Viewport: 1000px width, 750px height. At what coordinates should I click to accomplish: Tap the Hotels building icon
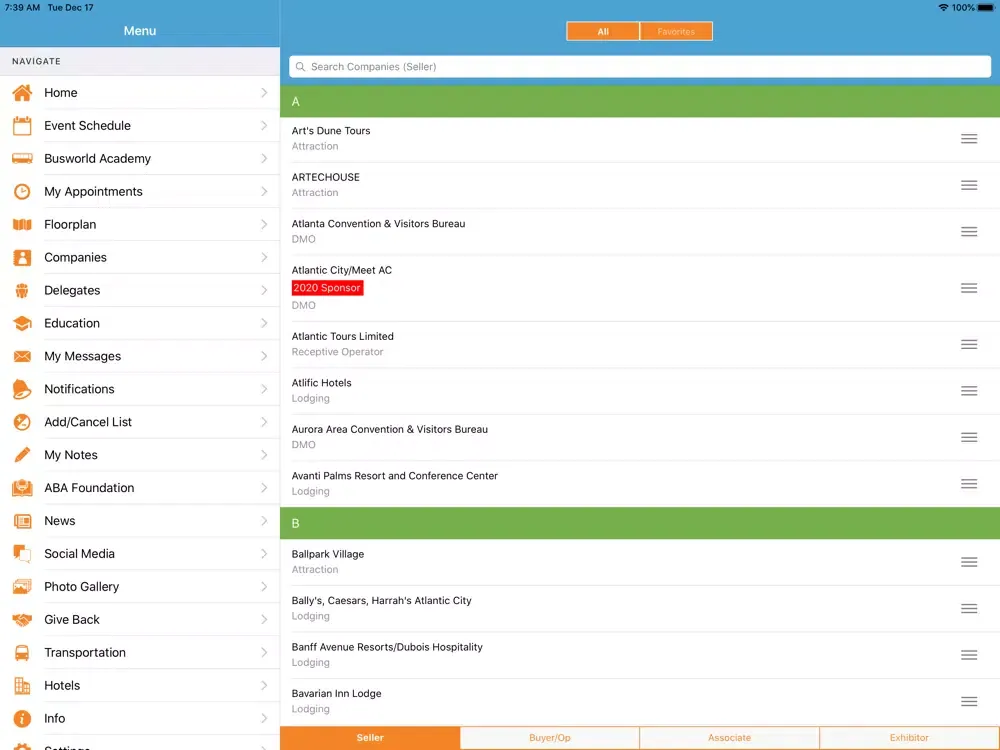tap(22, 686)
